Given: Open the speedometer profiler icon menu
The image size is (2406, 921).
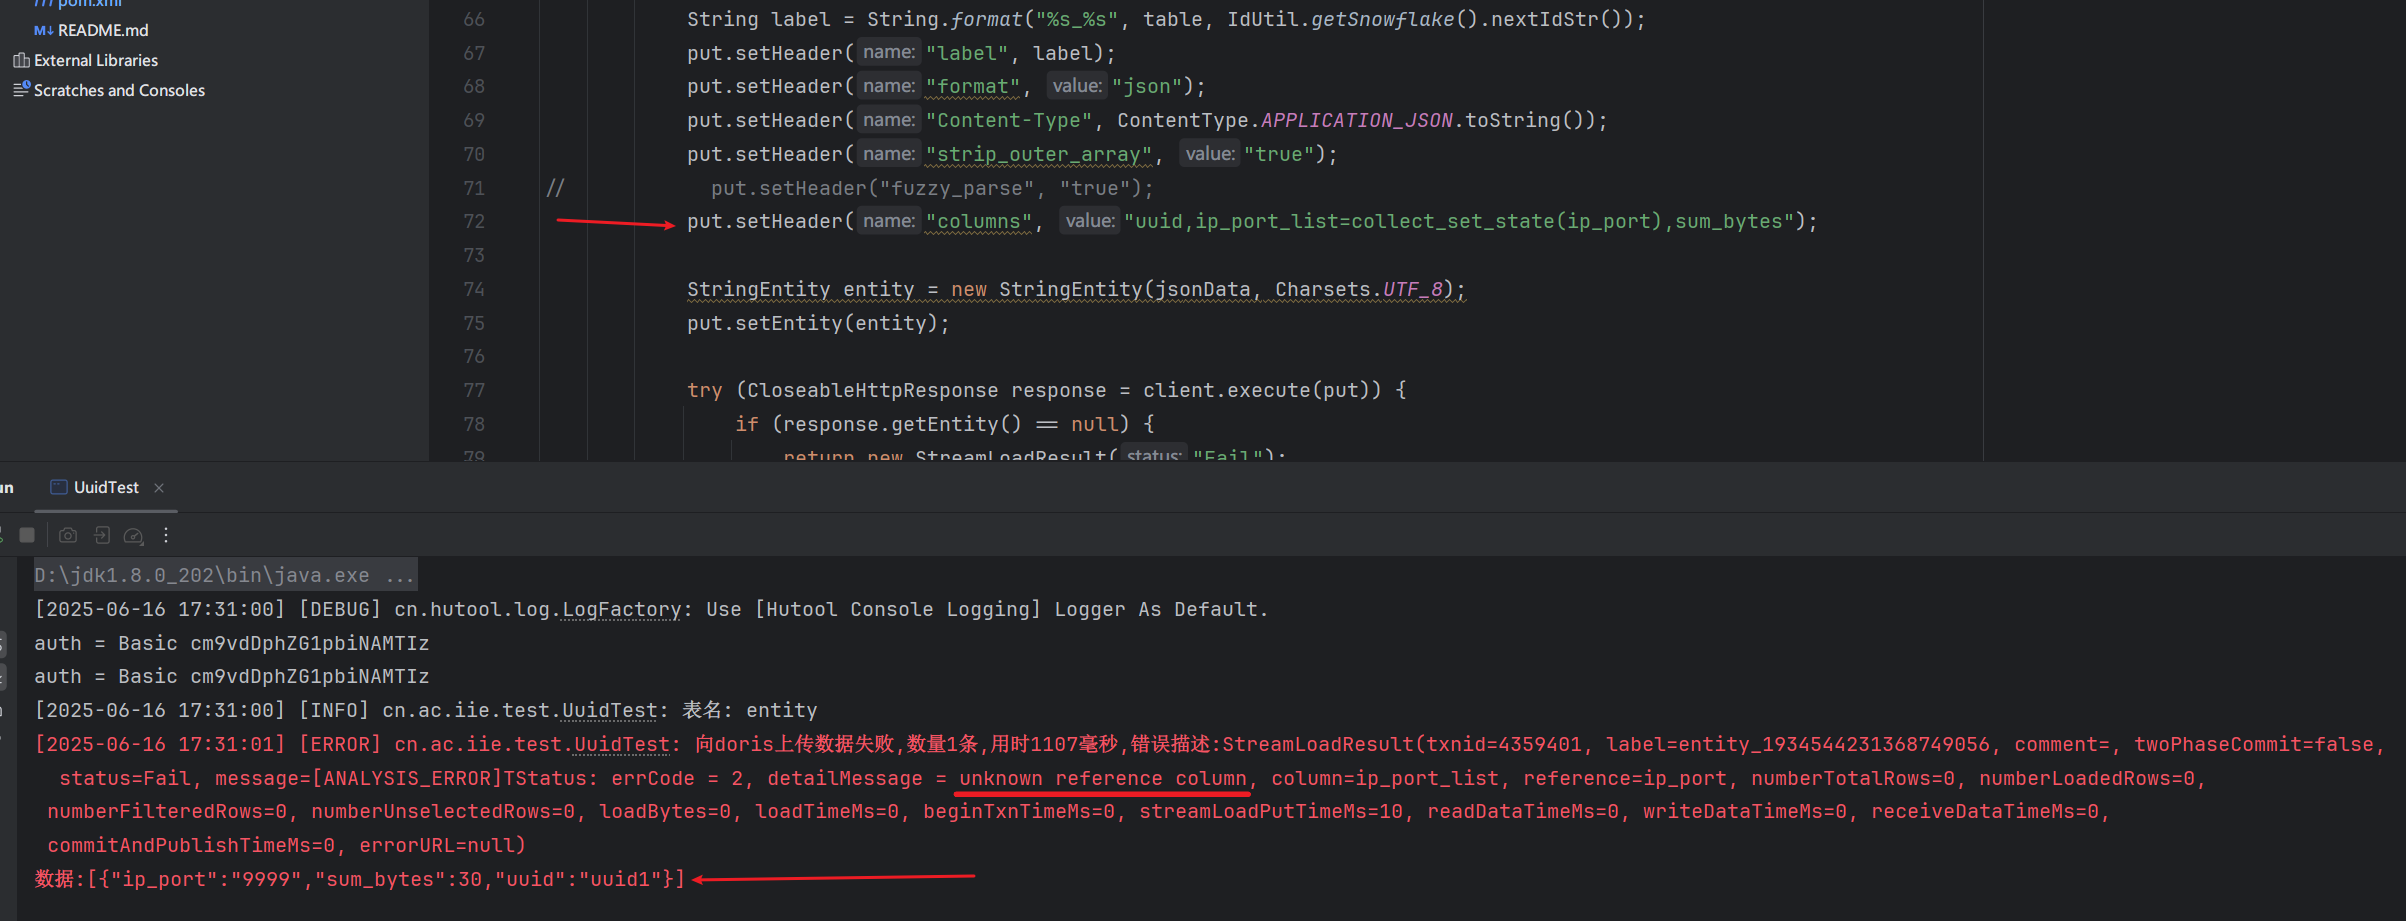Looking at the screenshot, I should [133, 536].
